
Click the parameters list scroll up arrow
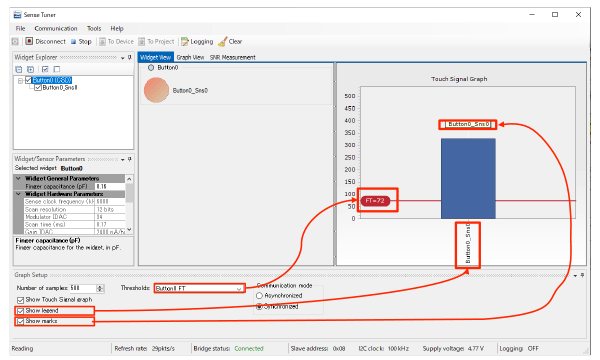[x=129, y=179]
